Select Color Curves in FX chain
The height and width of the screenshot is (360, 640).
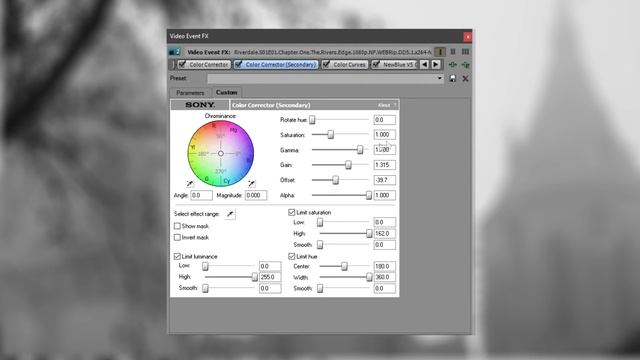tap(344, 64)
